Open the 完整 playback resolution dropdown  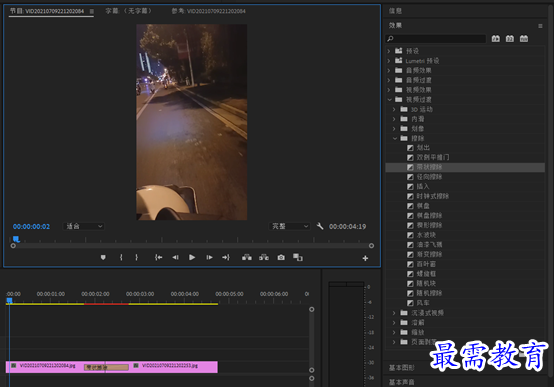pos(290,226)
